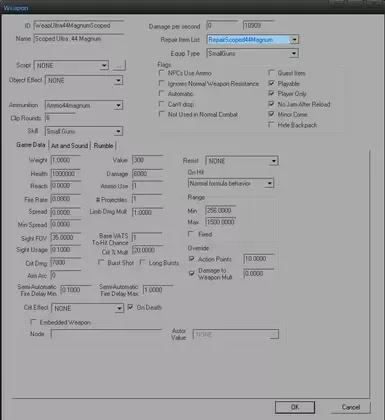Click the Clip Rounds field
This screenshot has height=420, width=385.
point(60,118)
